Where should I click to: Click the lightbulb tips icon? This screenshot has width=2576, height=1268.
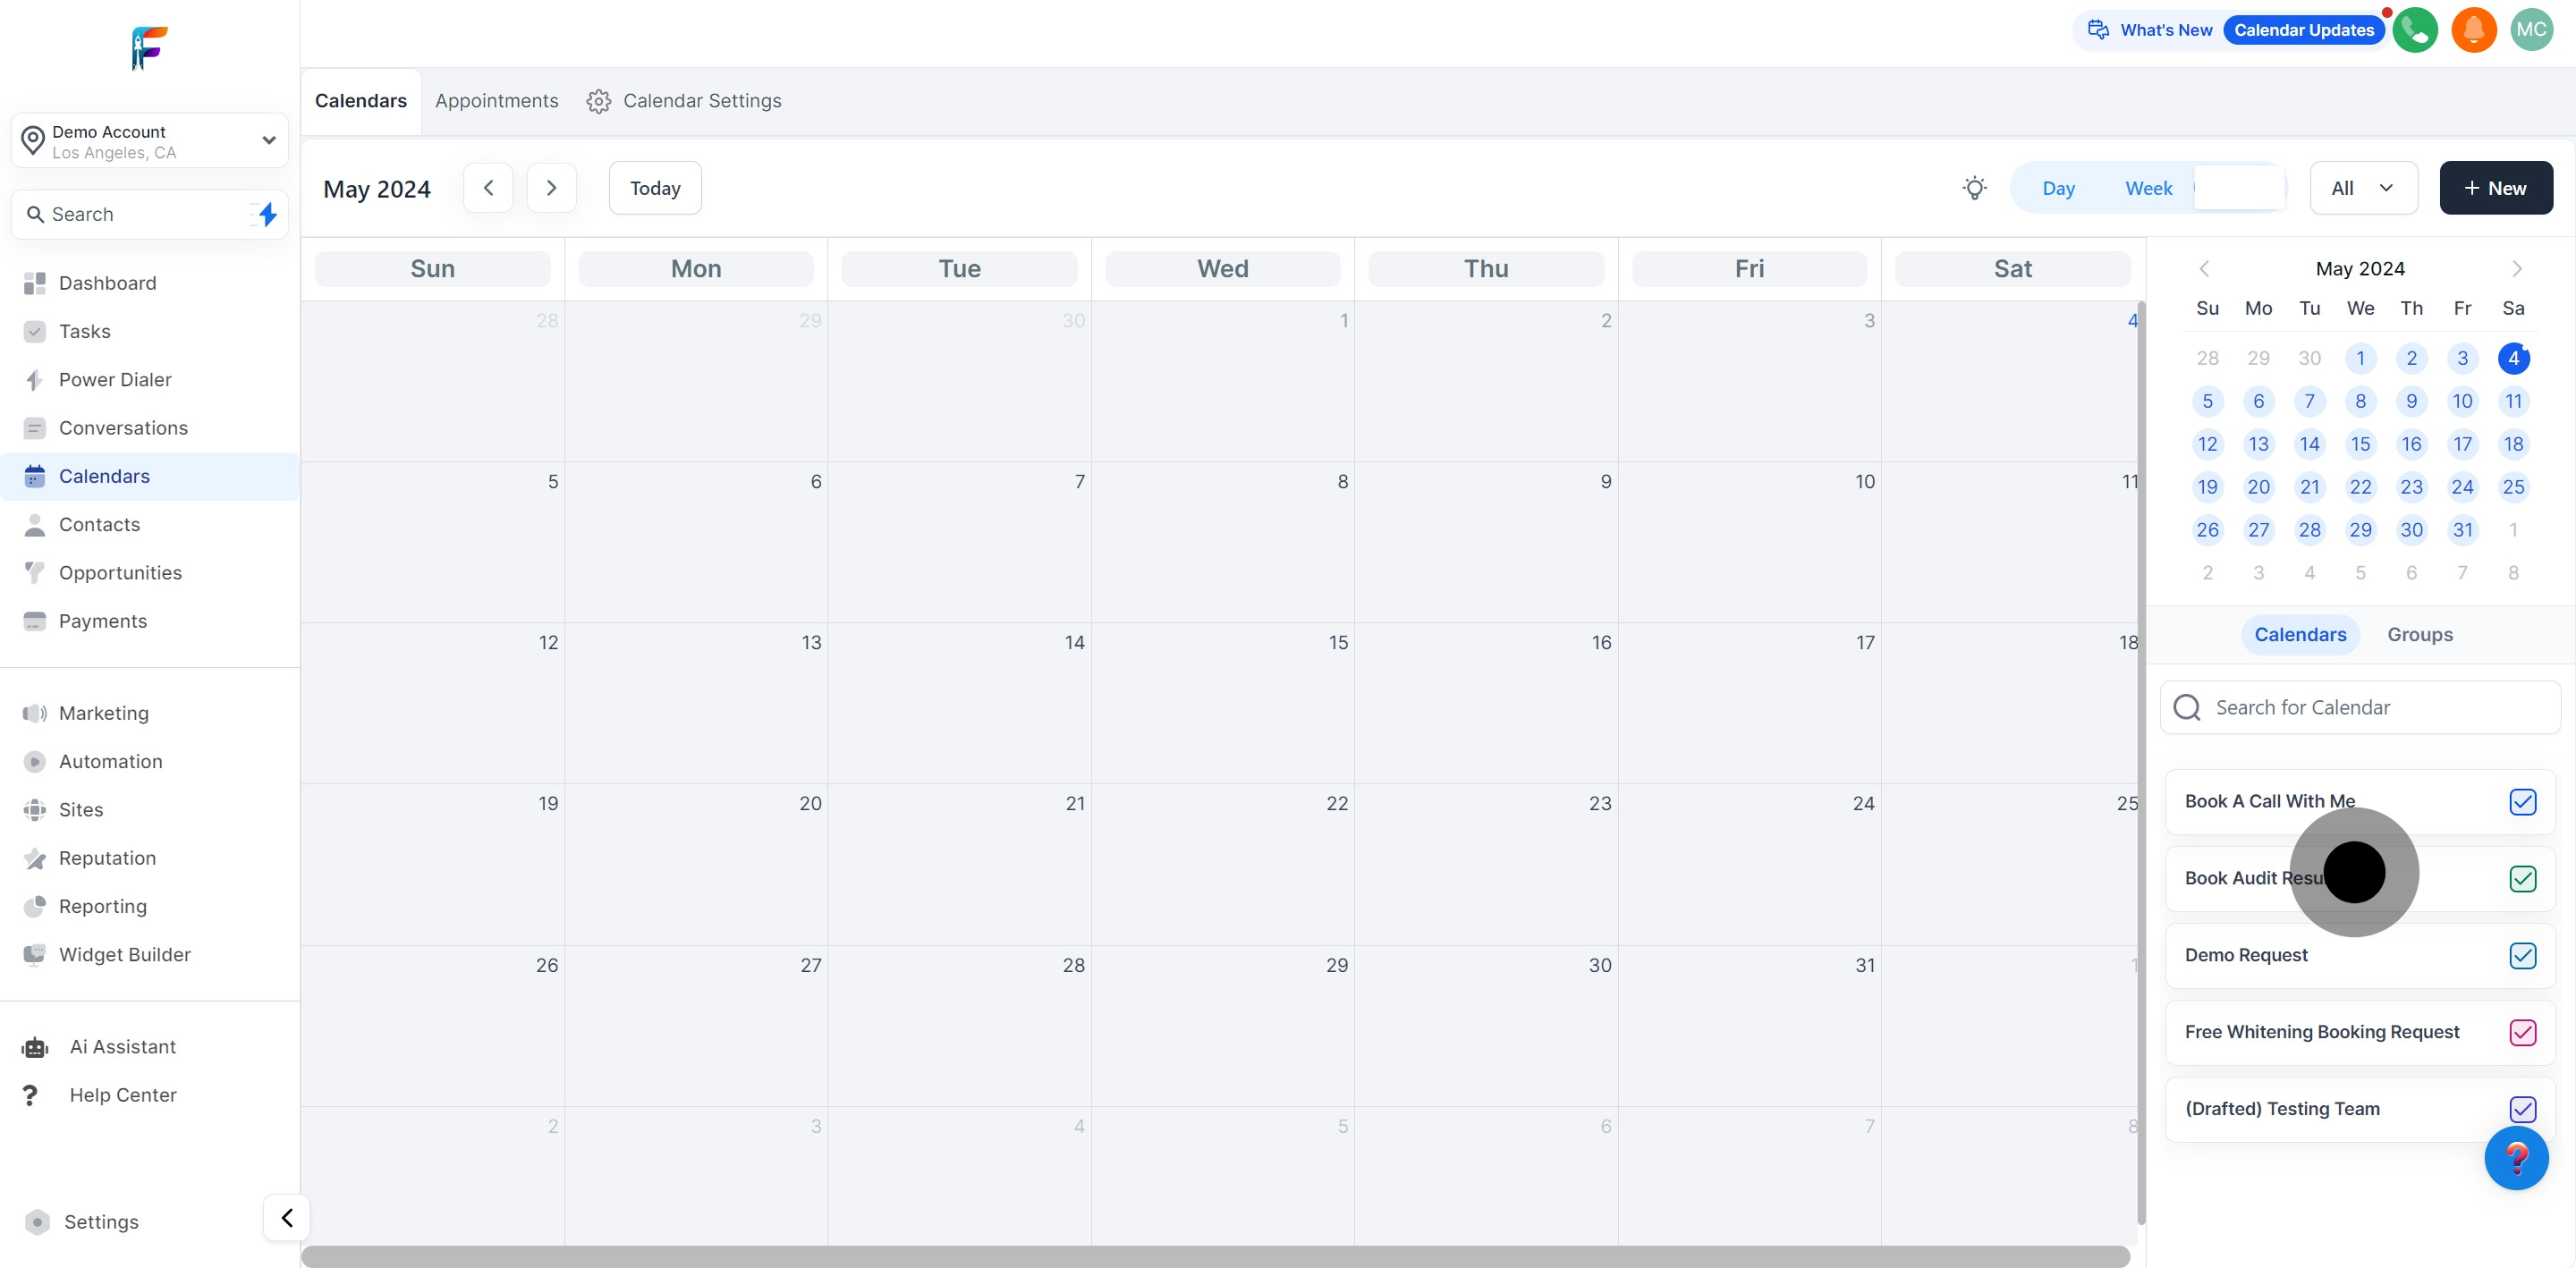tap(1974, 188)
